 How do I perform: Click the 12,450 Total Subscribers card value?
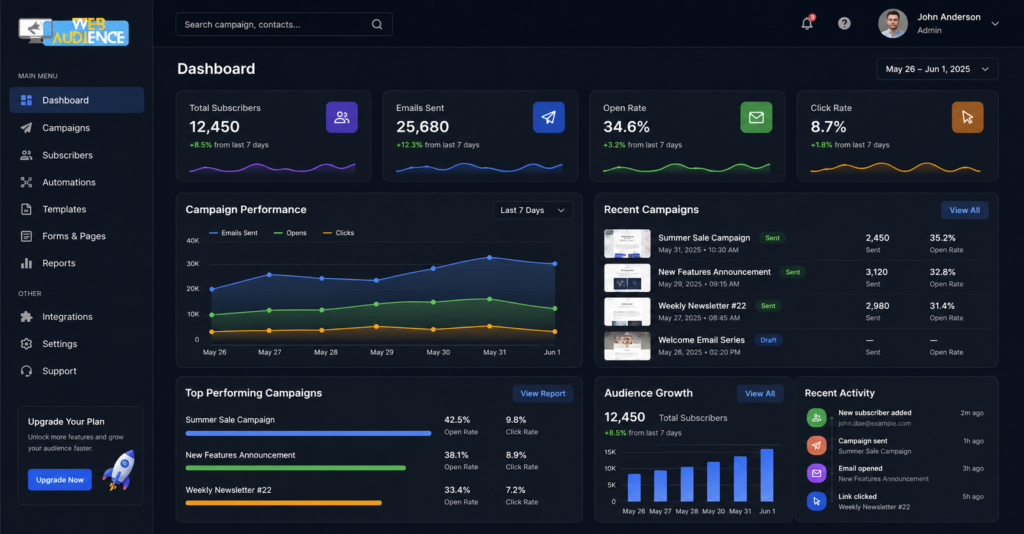tap(214, 127)
